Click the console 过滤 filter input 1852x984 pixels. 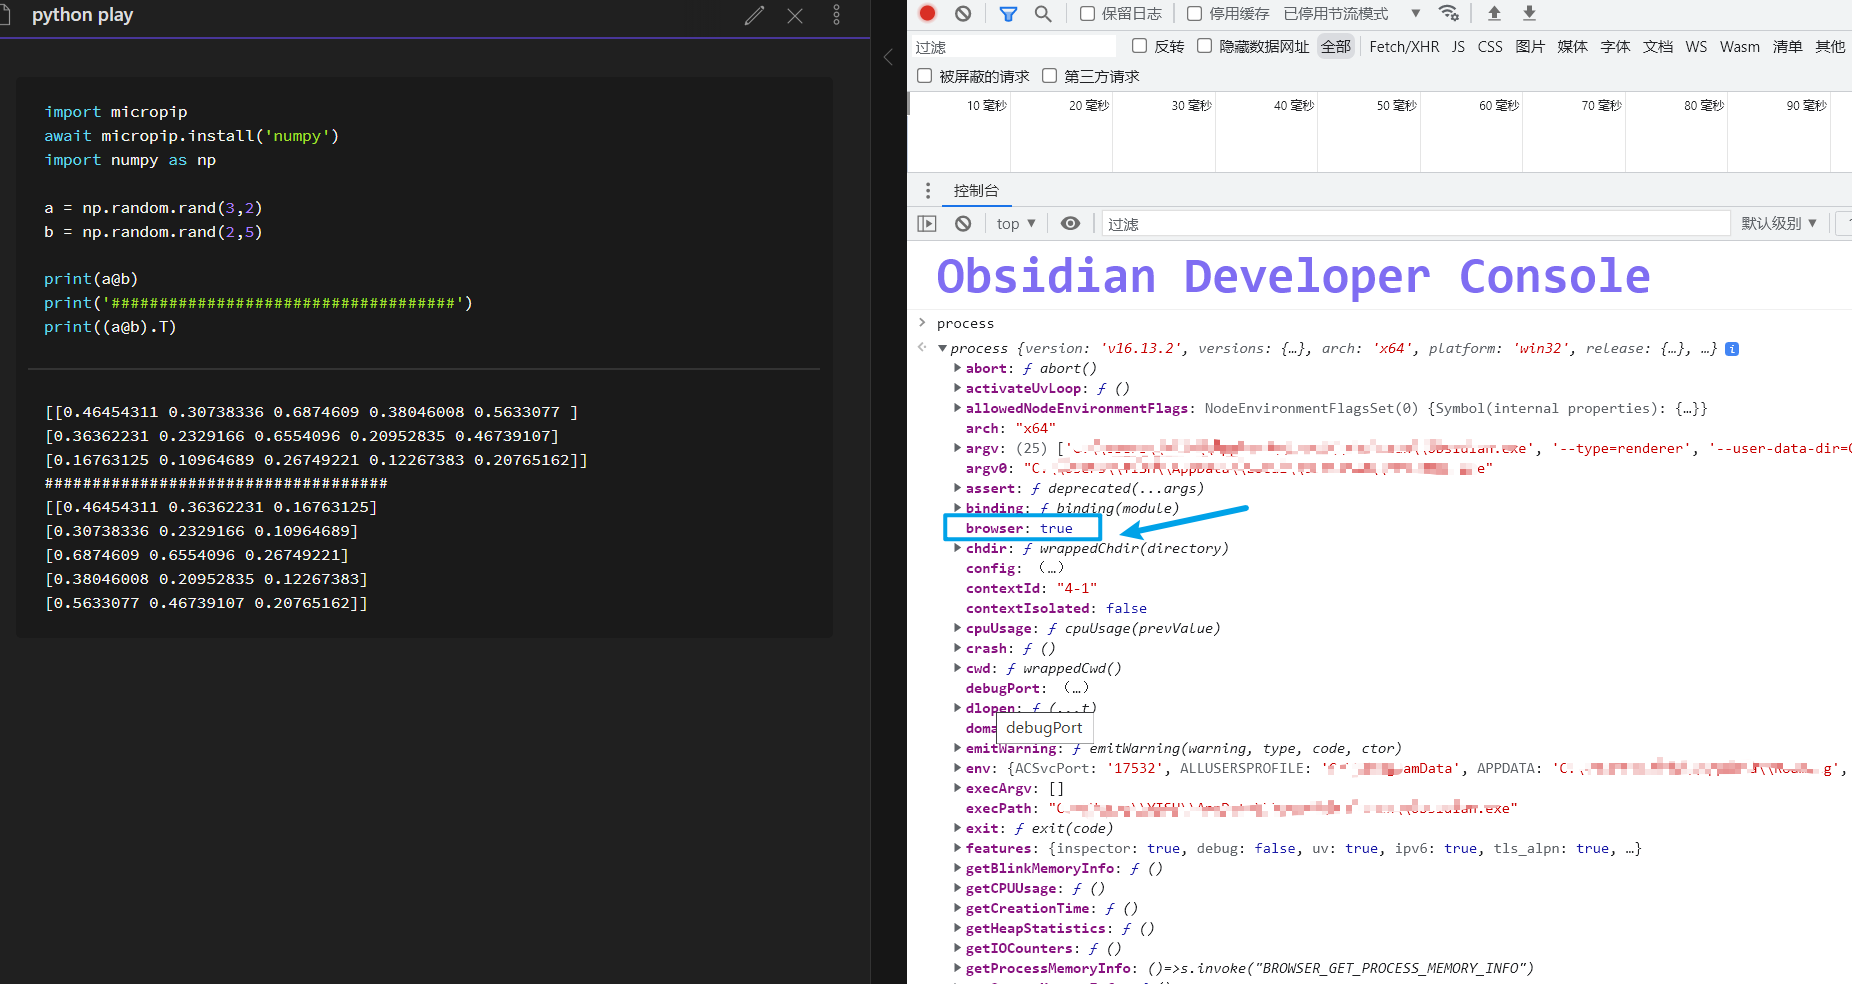pyautogui.click(x=1416, y=224)
